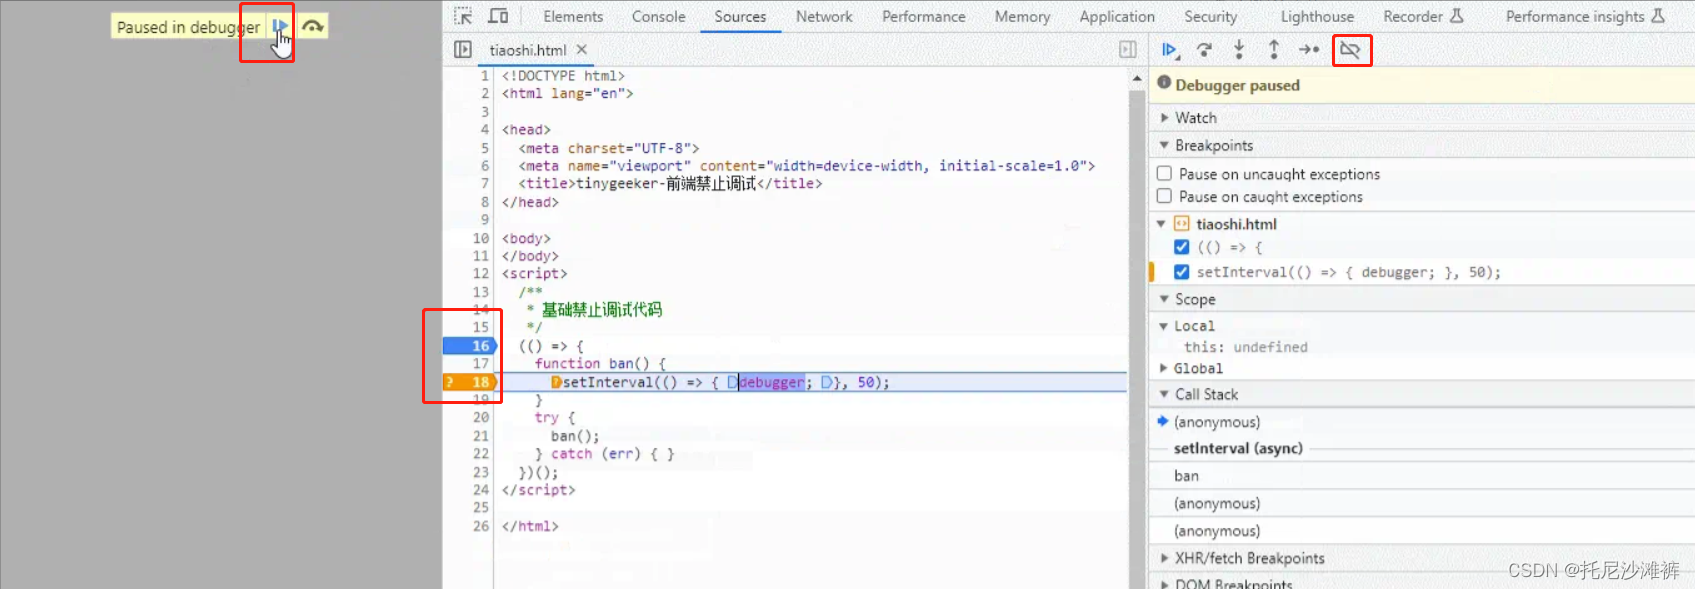Click the inline breakpoint marker before debugger
The height and width of the screenshot is (589, 1695).
point(732,382)
